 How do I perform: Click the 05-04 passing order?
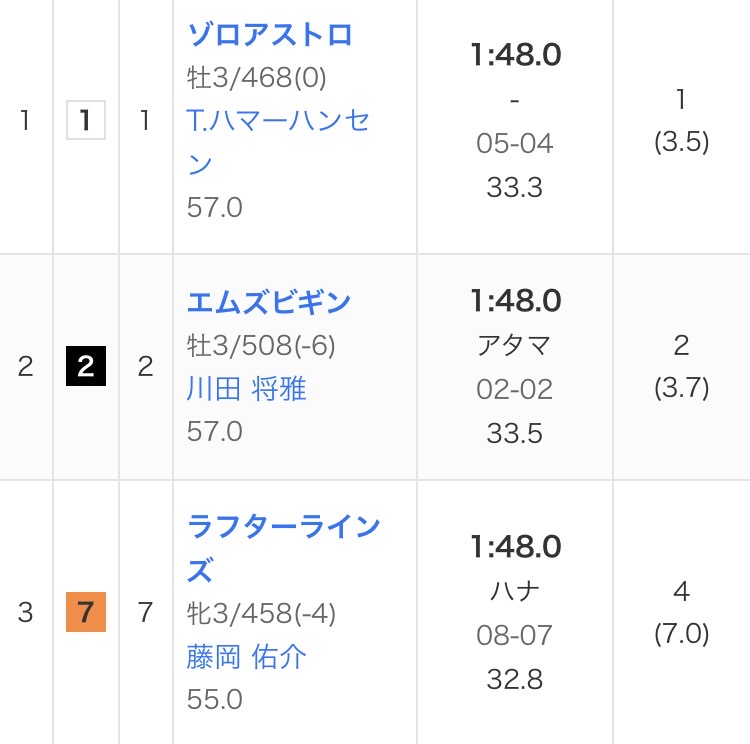click(515, 143)
